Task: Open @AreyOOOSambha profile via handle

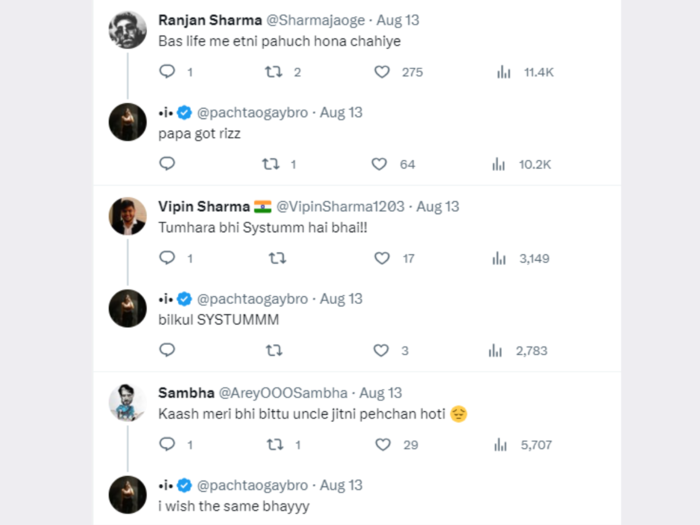Action: coord(283,393)
